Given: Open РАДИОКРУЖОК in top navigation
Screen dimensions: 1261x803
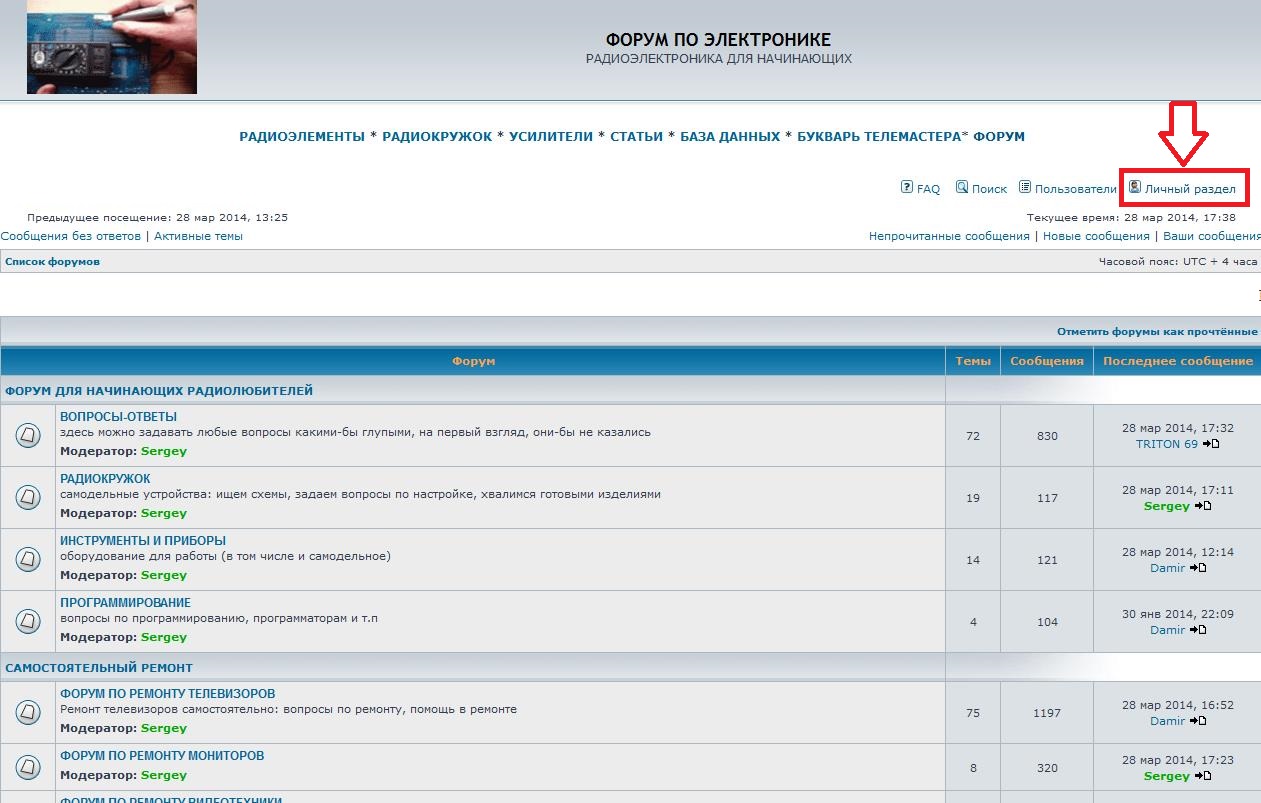Looking at the screenshot, I should click(437, 137).
